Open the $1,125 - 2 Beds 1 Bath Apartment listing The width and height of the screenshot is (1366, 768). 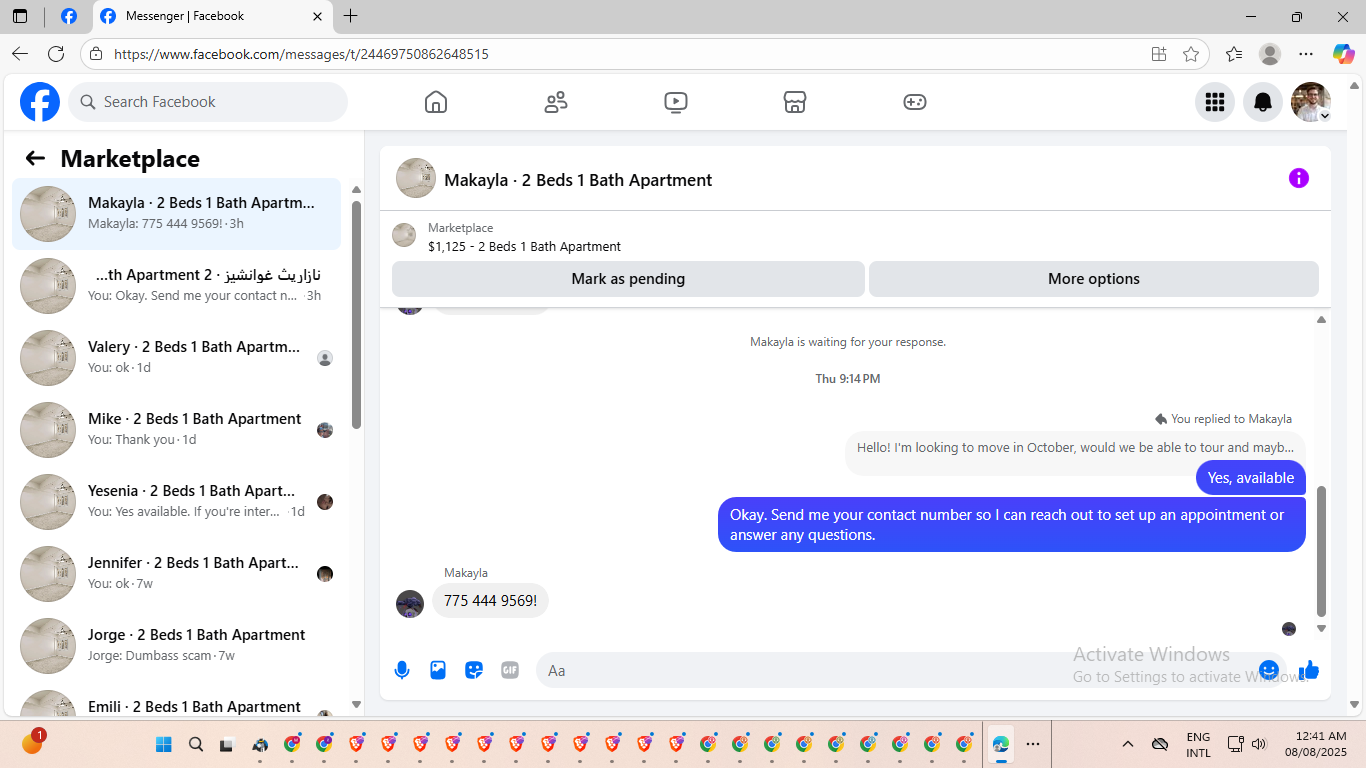pos(524,246)
